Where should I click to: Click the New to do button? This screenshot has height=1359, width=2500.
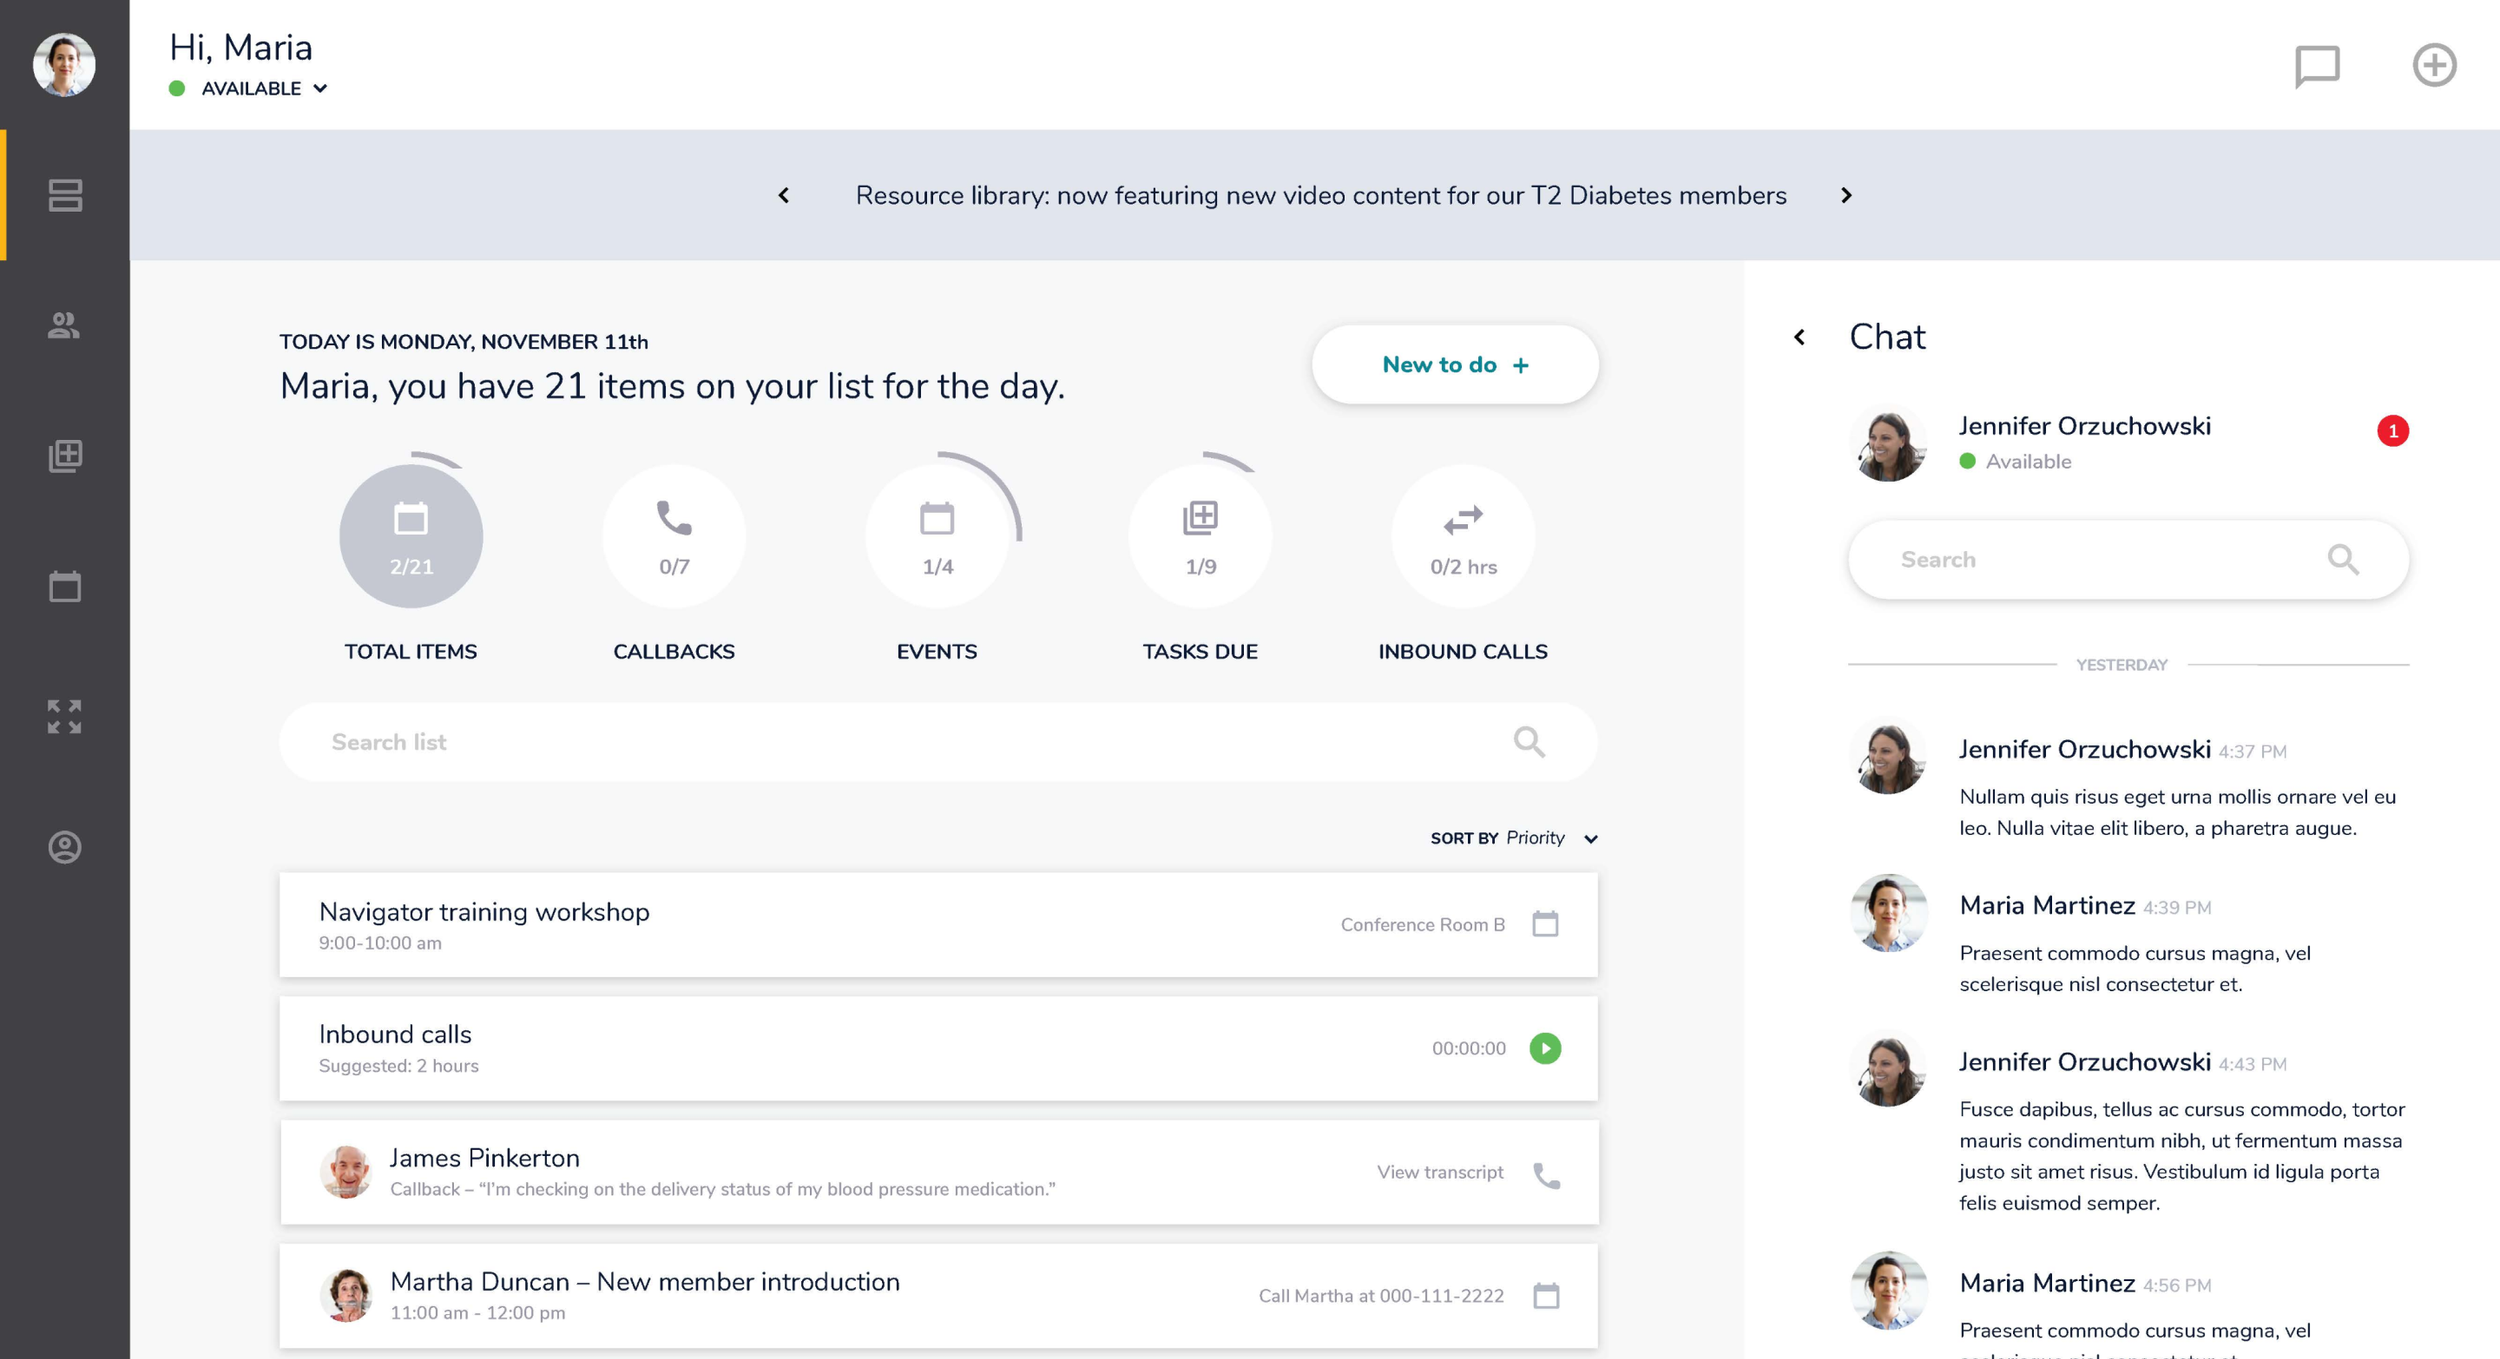click(x=1455, y=364)
